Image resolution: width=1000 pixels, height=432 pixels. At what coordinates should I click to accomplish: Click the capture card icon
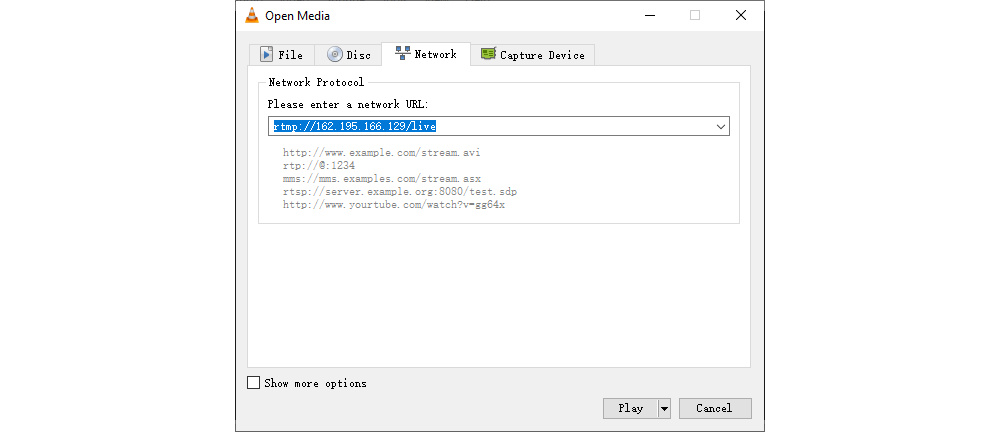pos(488,55)
